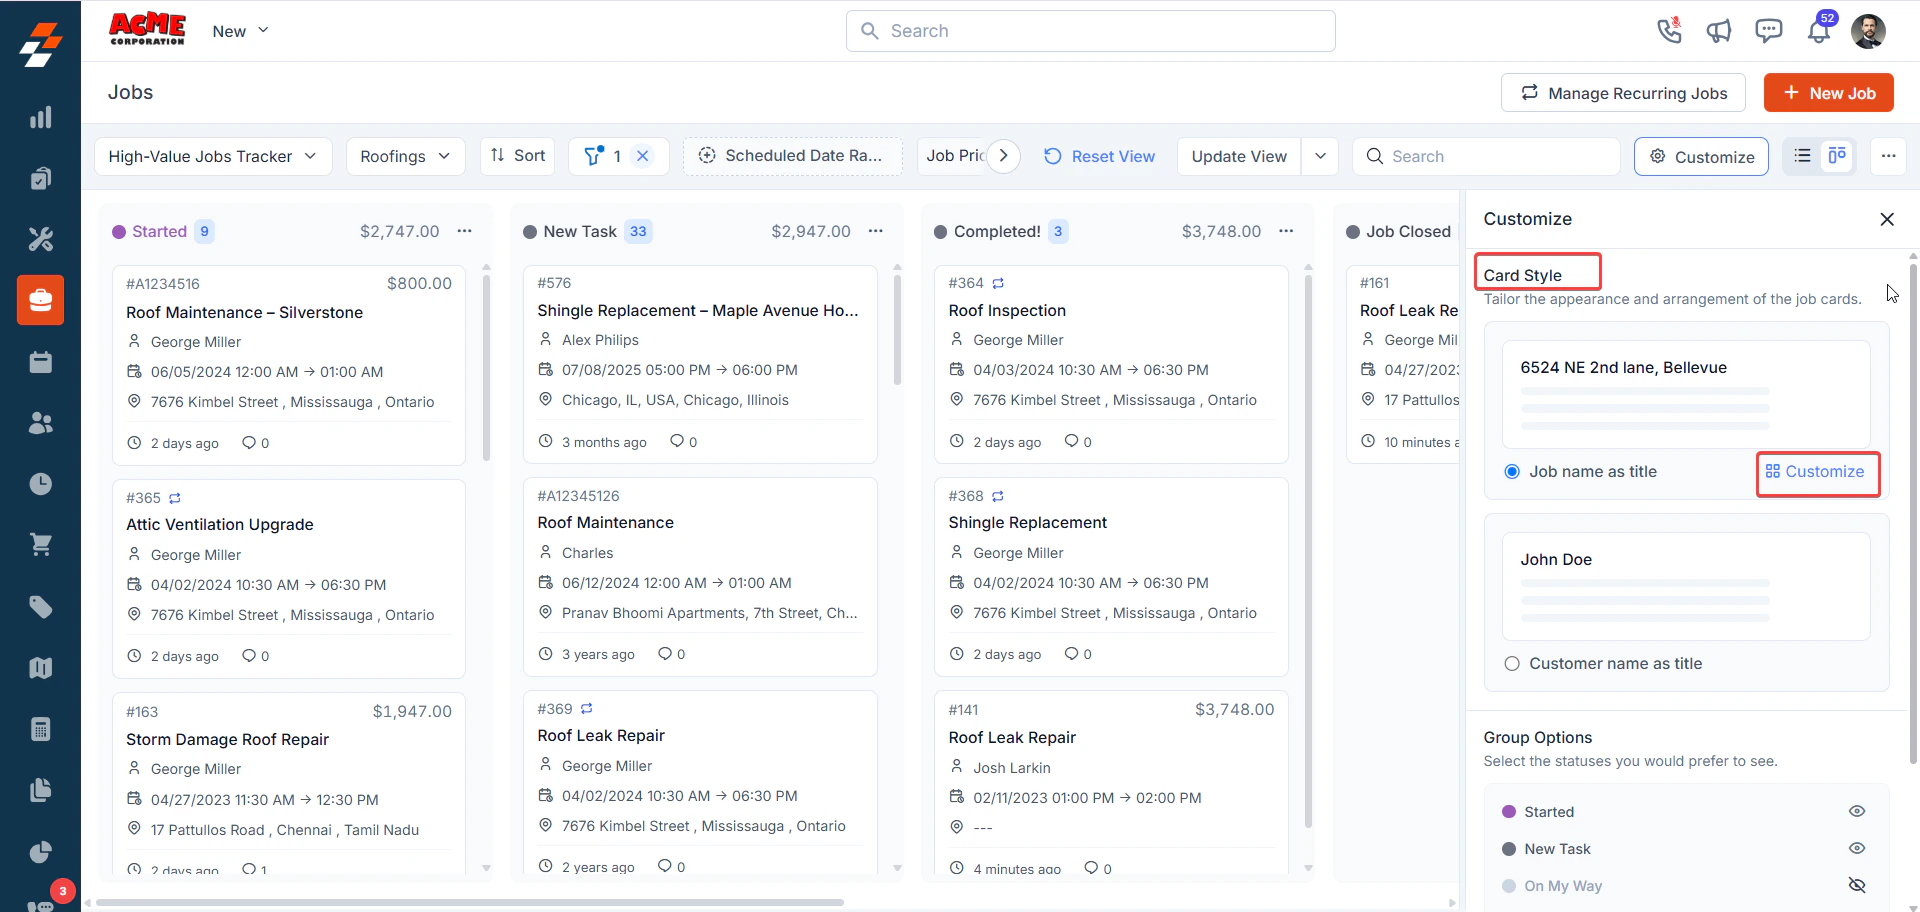Click the Reset View link

(x=1099, y=156)
